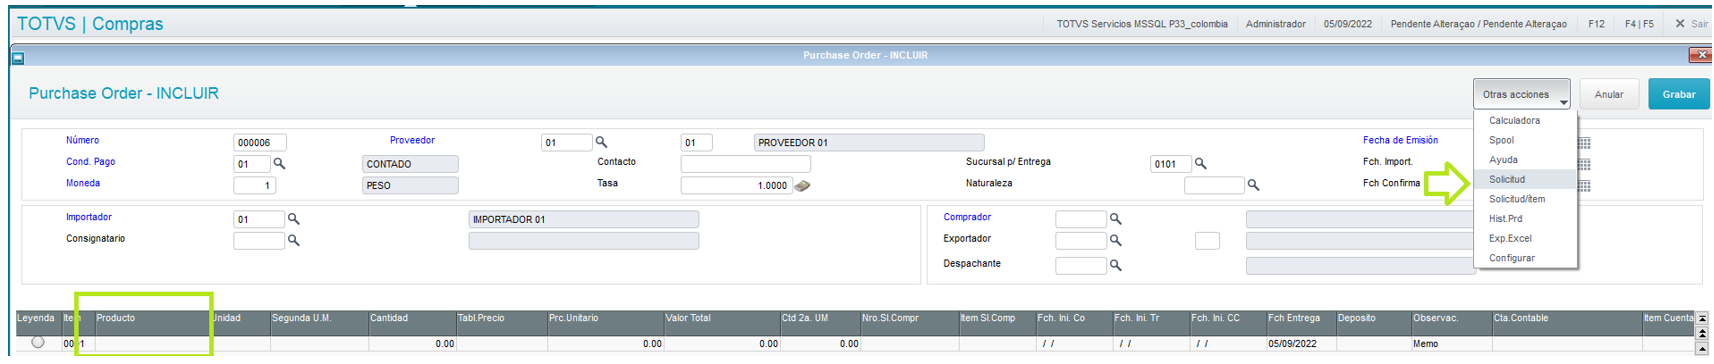Open Hist.Prd from the menu
The width and height of the screenshot is (1714, 364).
1525,218
